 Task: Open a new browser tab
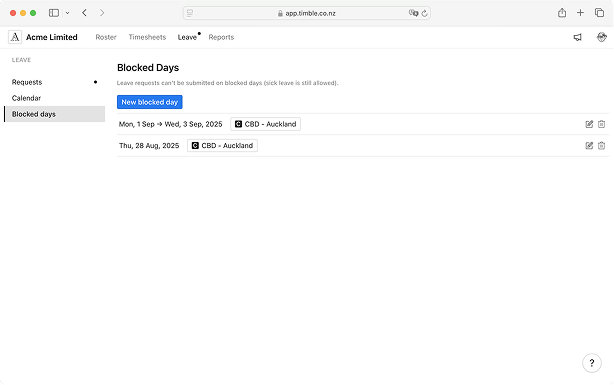(580, 13)
